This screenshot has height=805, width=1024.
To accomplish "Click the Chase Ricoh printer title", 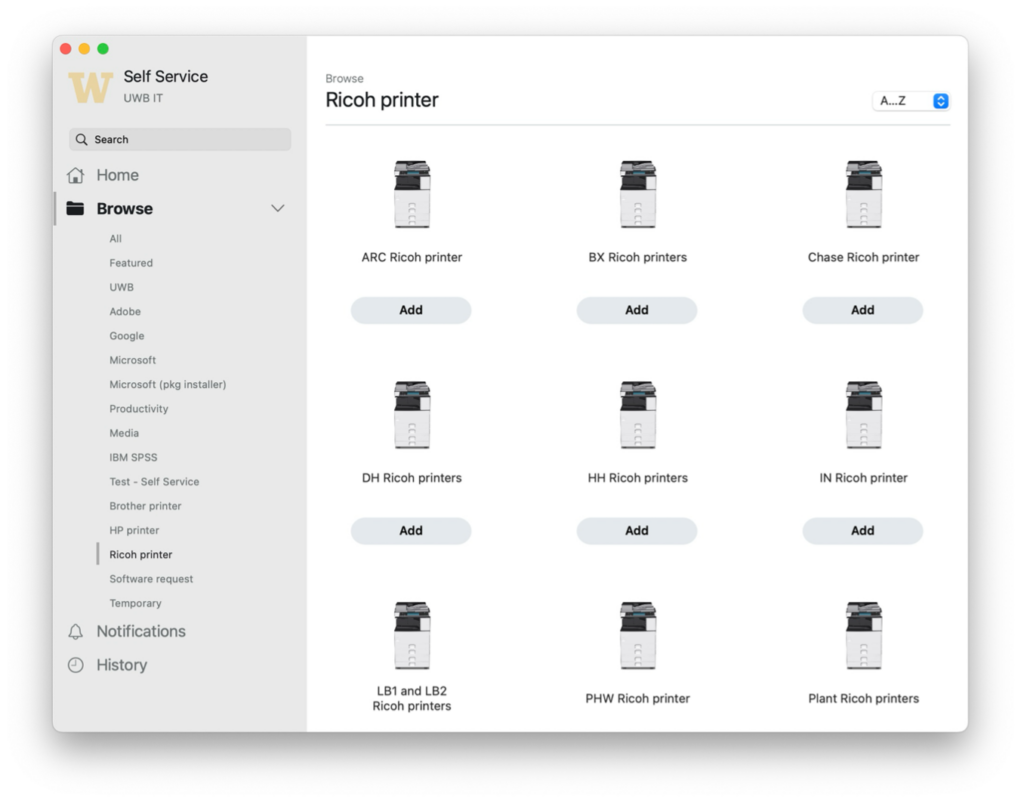I will [x=863, y=257].
